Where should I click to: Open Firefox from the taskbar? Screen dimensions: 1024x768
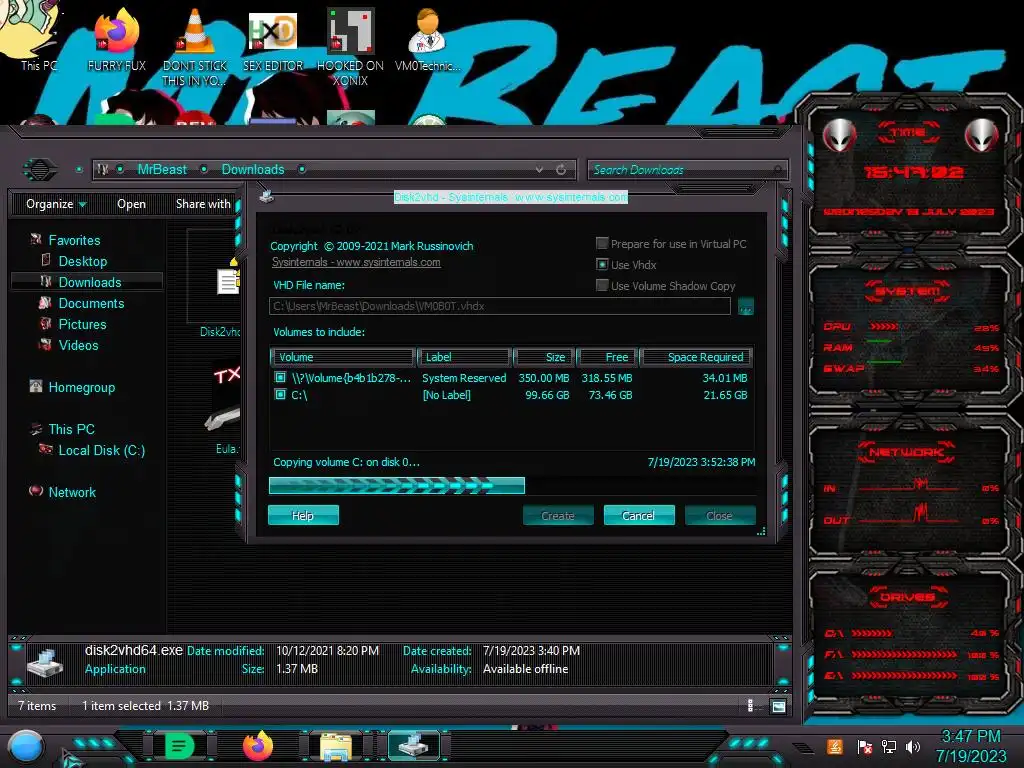click(257, 746)
